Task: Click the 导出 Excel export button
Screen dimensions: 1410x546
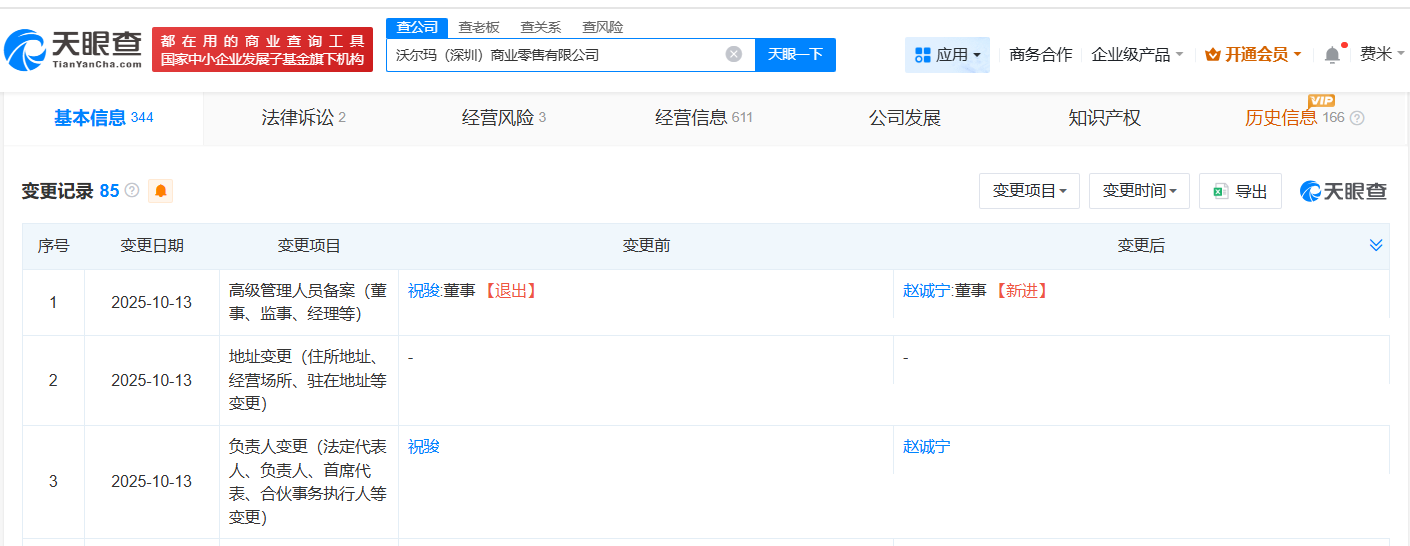Action: [x=1240, y=191]
